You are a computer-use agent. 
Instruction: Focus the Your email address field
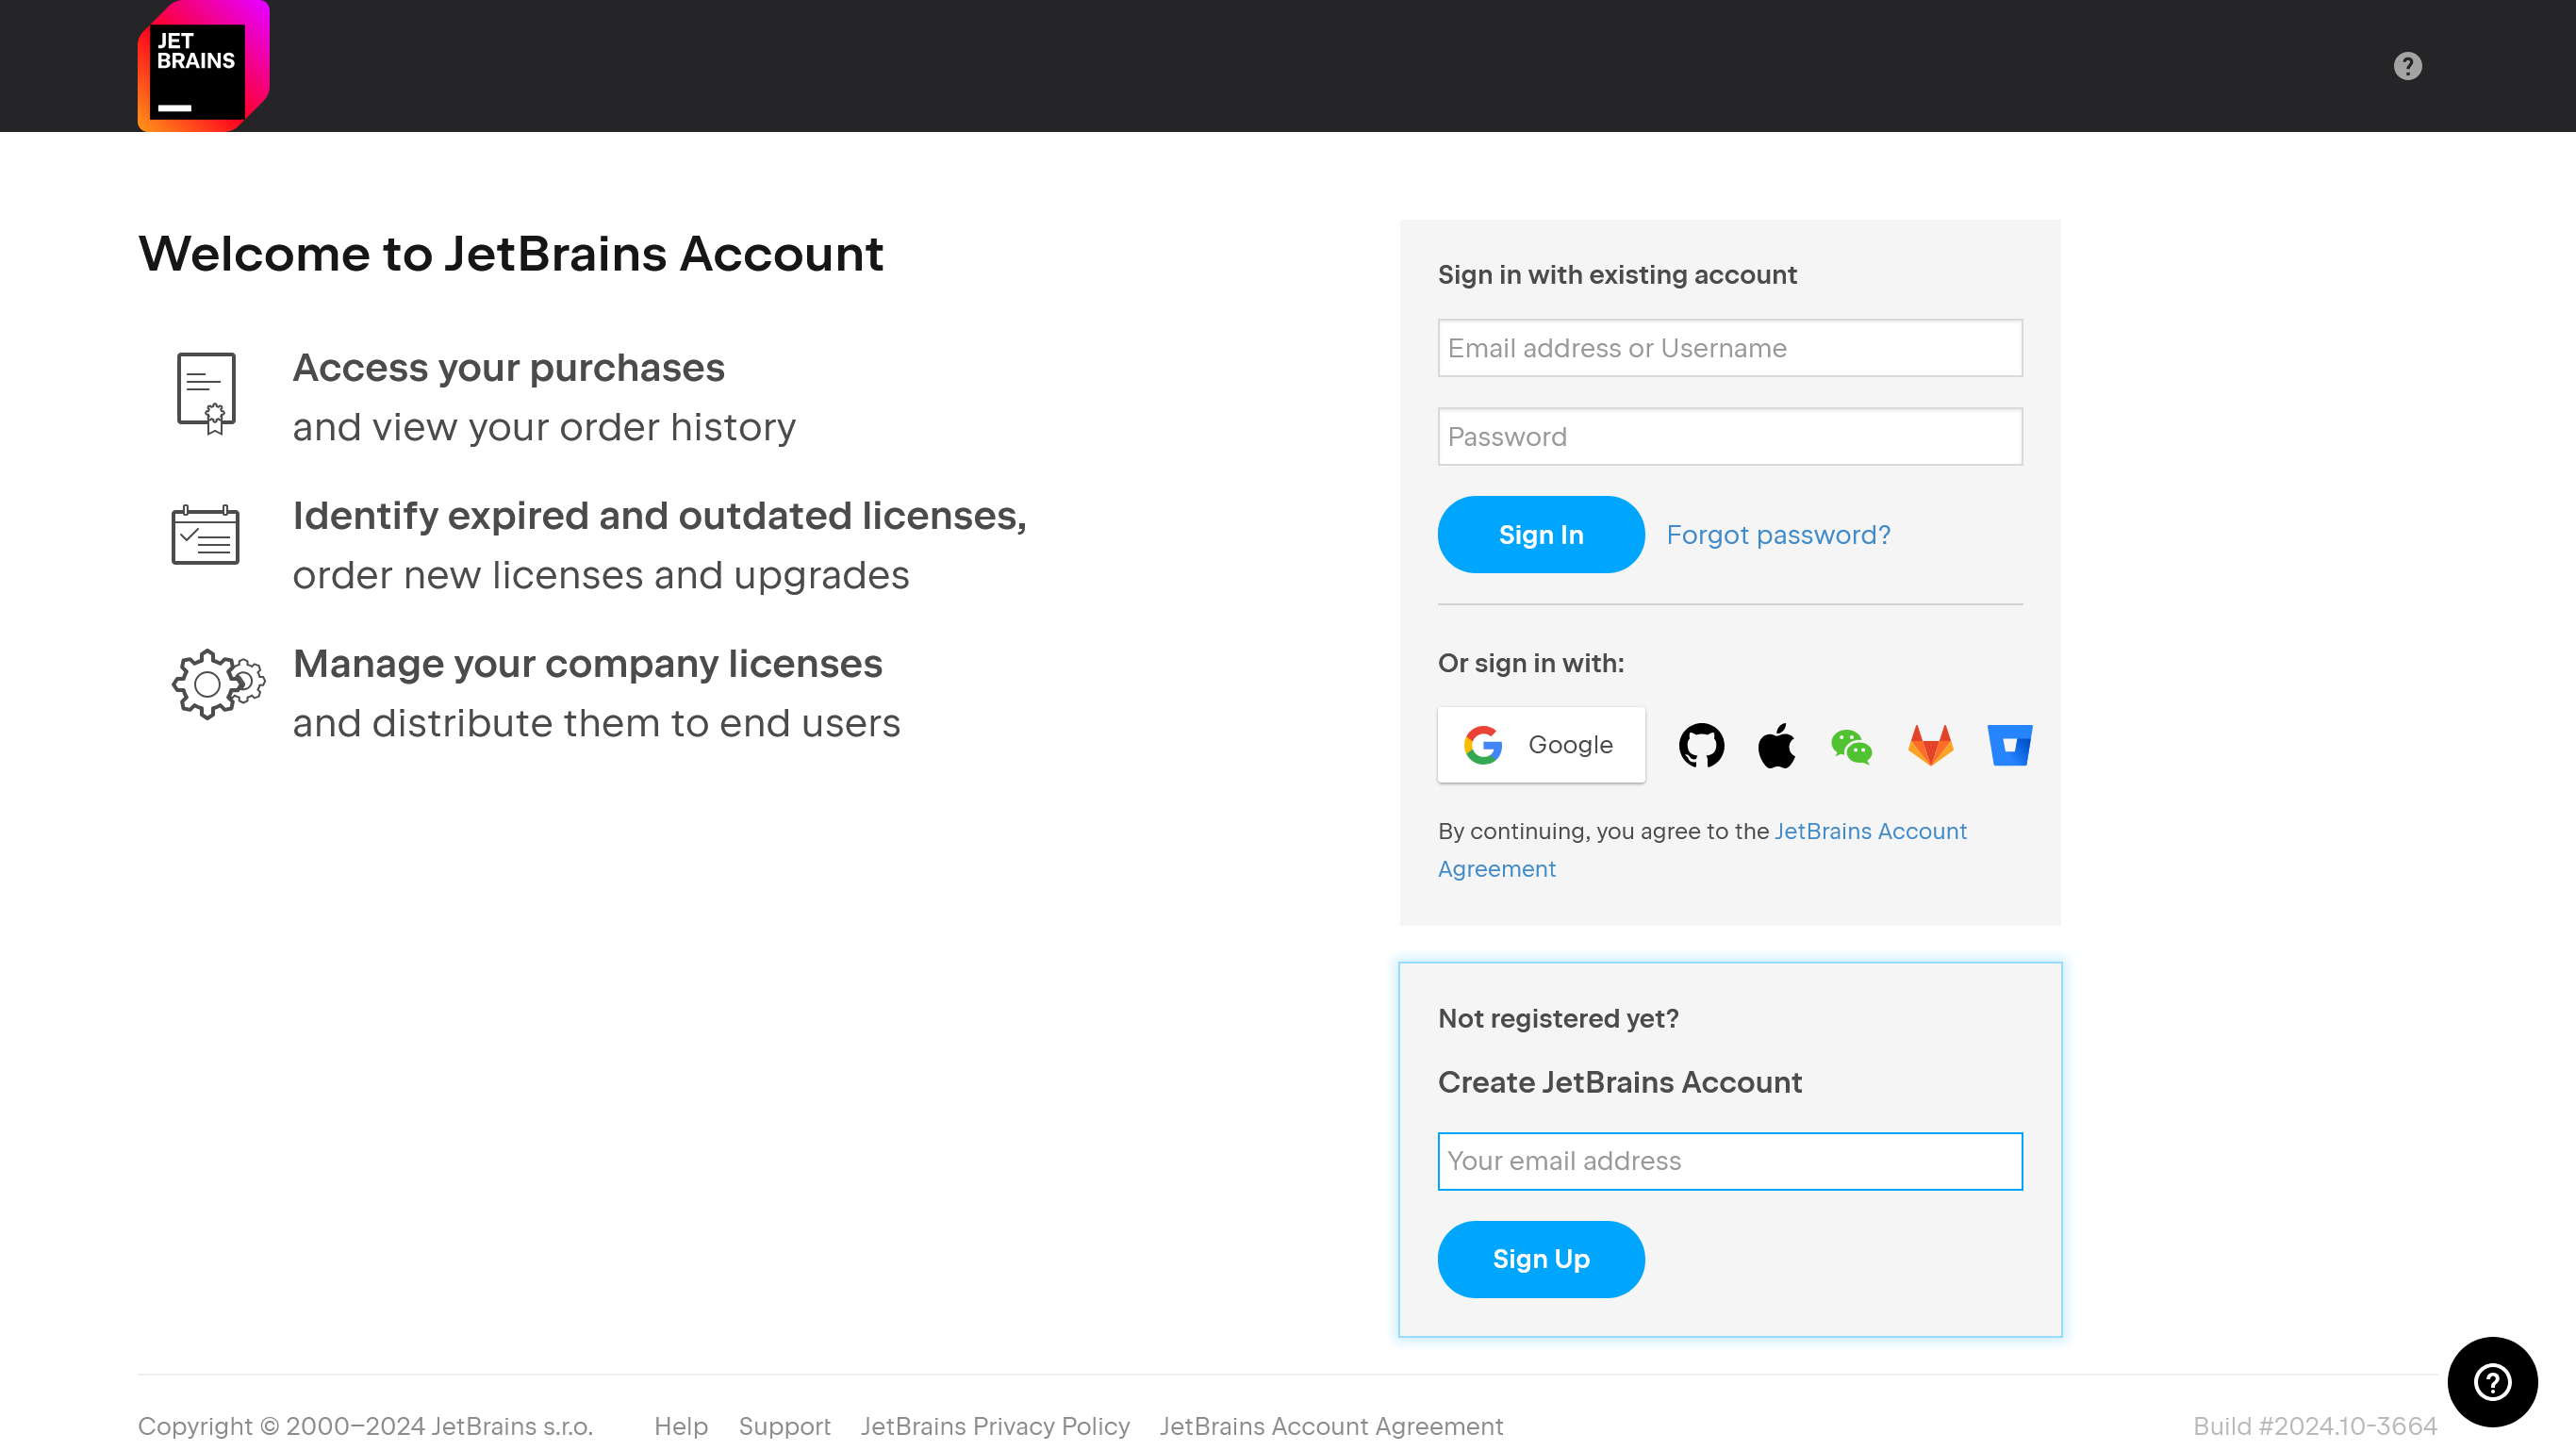tap(1730, 1161)
